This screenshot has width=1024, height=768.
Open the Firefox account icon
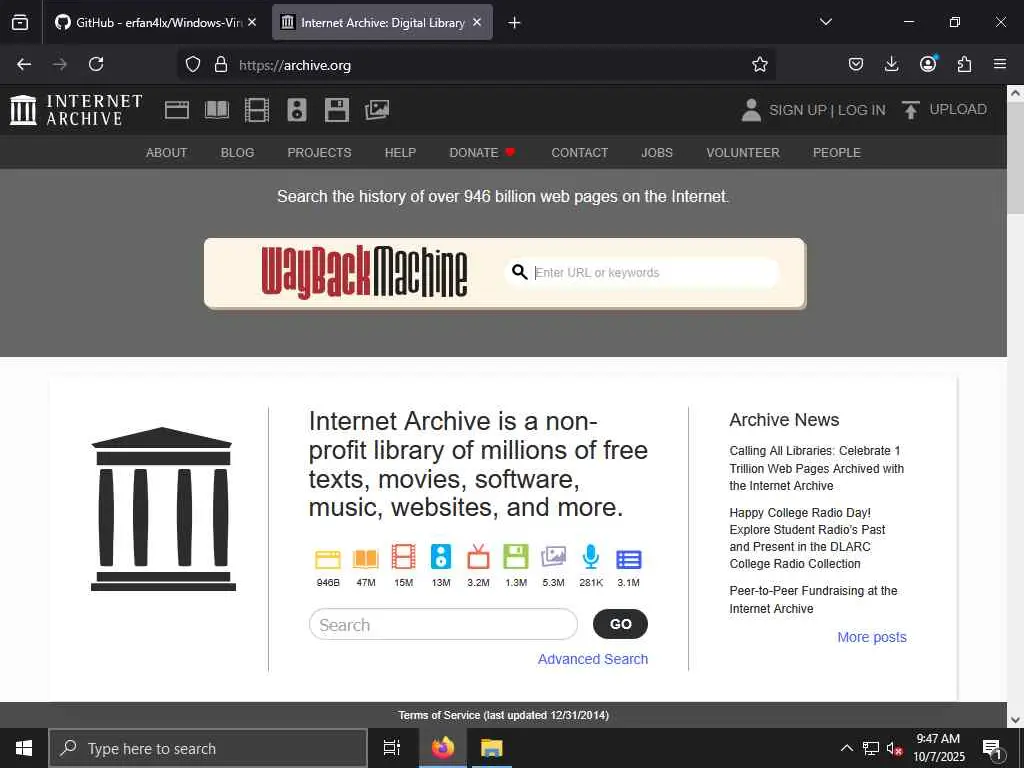[x=928, y=64]
